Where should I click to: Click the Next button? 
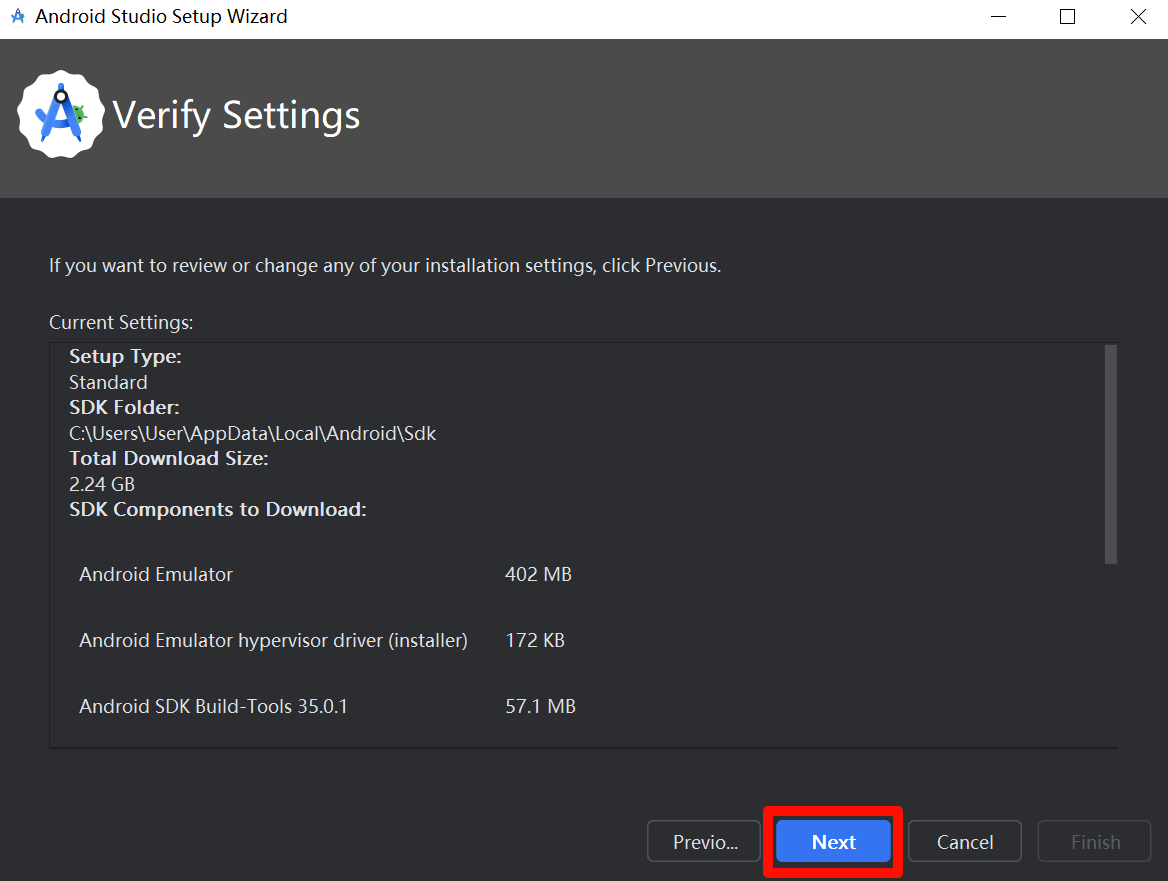pyautogui.click(x=833, y=841)
